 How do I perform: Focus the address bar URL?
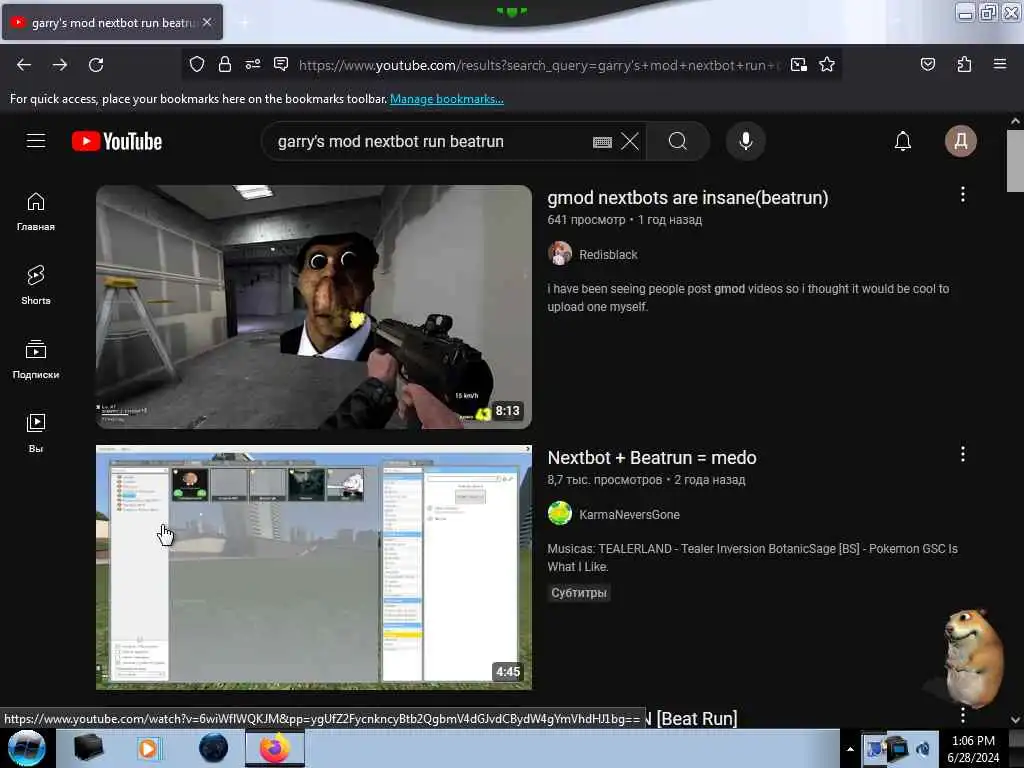(539, 65)
